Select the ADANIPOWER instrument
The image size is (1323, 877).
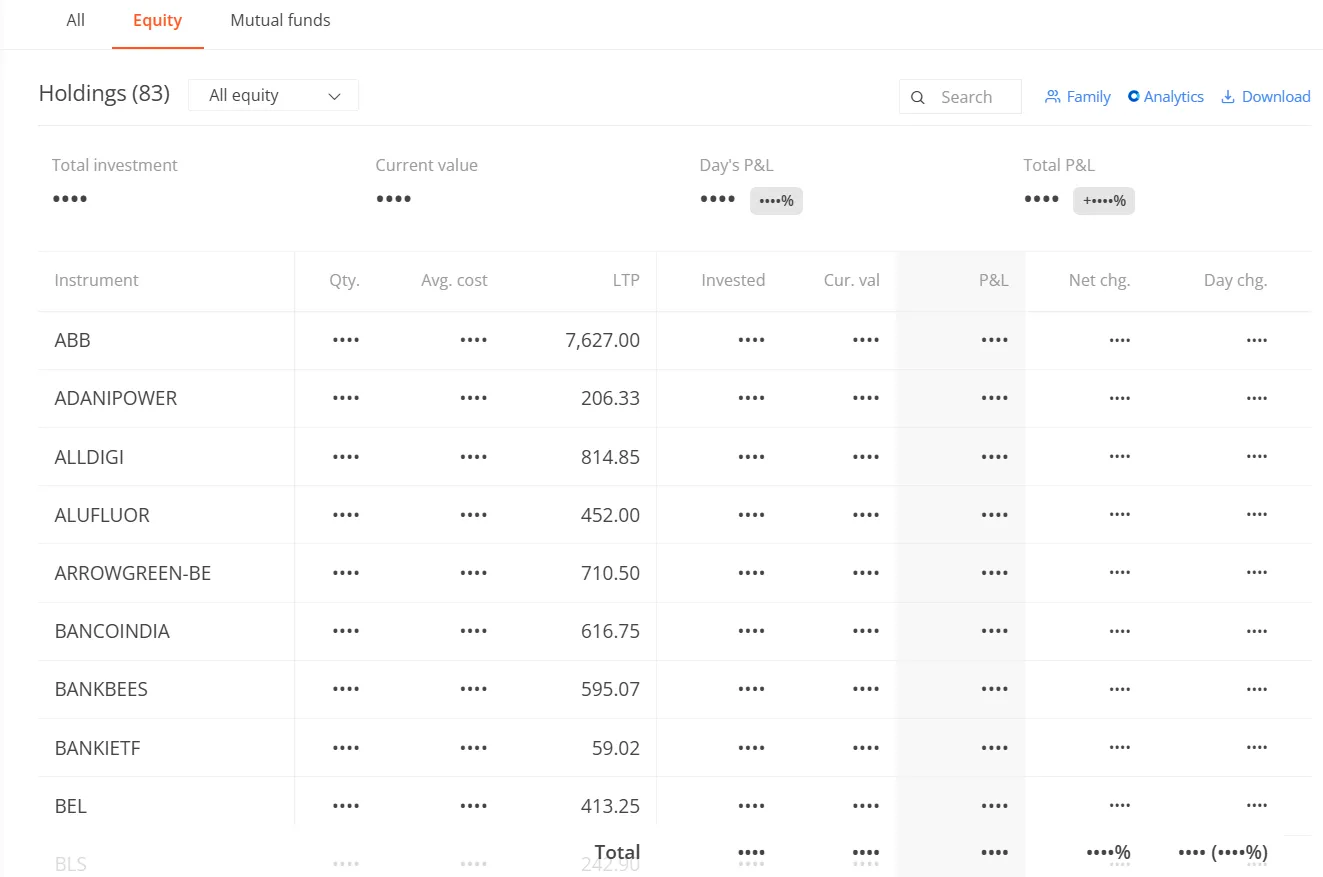pos(115,398)
